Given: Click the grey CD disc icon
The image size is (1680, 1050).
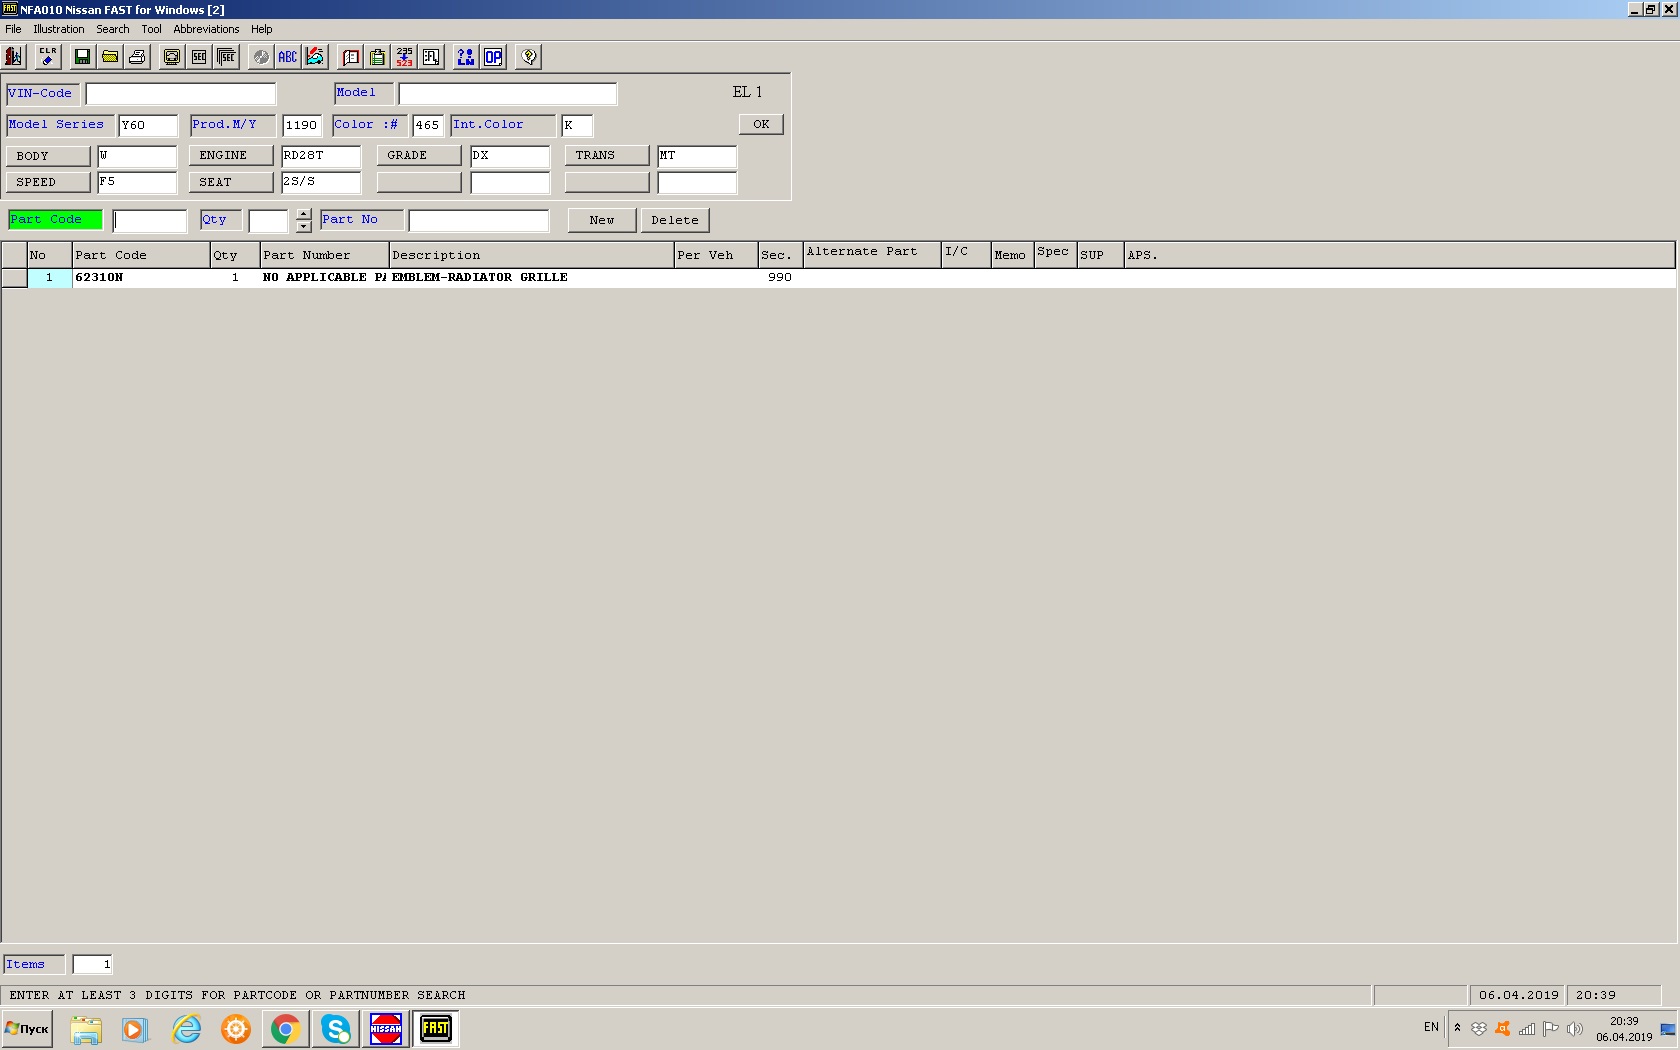Looking at the screenshot, I should tap(261, 57).
